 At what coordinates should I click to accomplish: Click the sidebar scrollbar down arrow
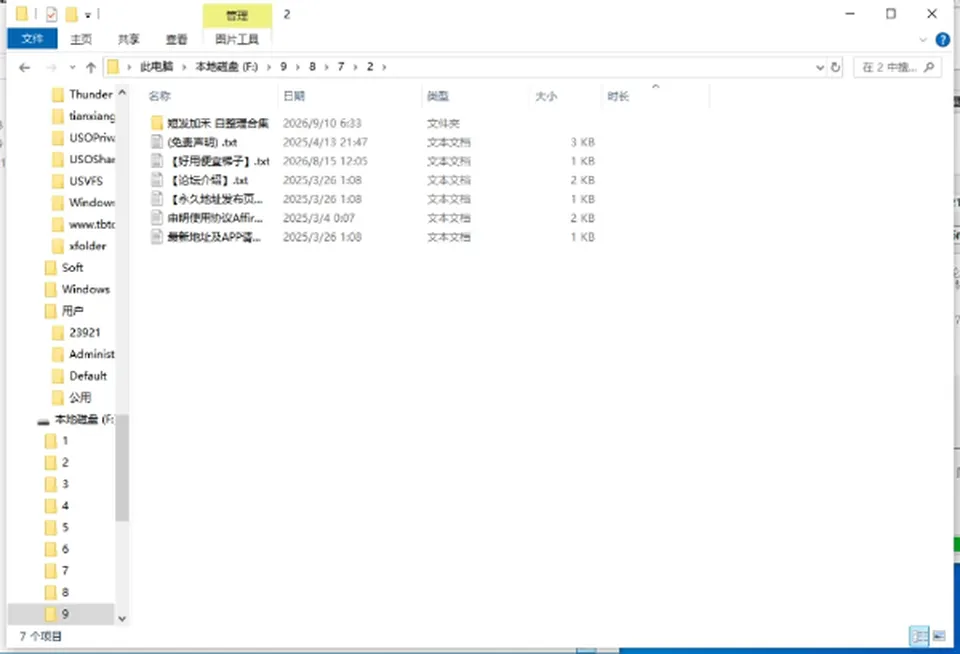click(x=122, y=618)
